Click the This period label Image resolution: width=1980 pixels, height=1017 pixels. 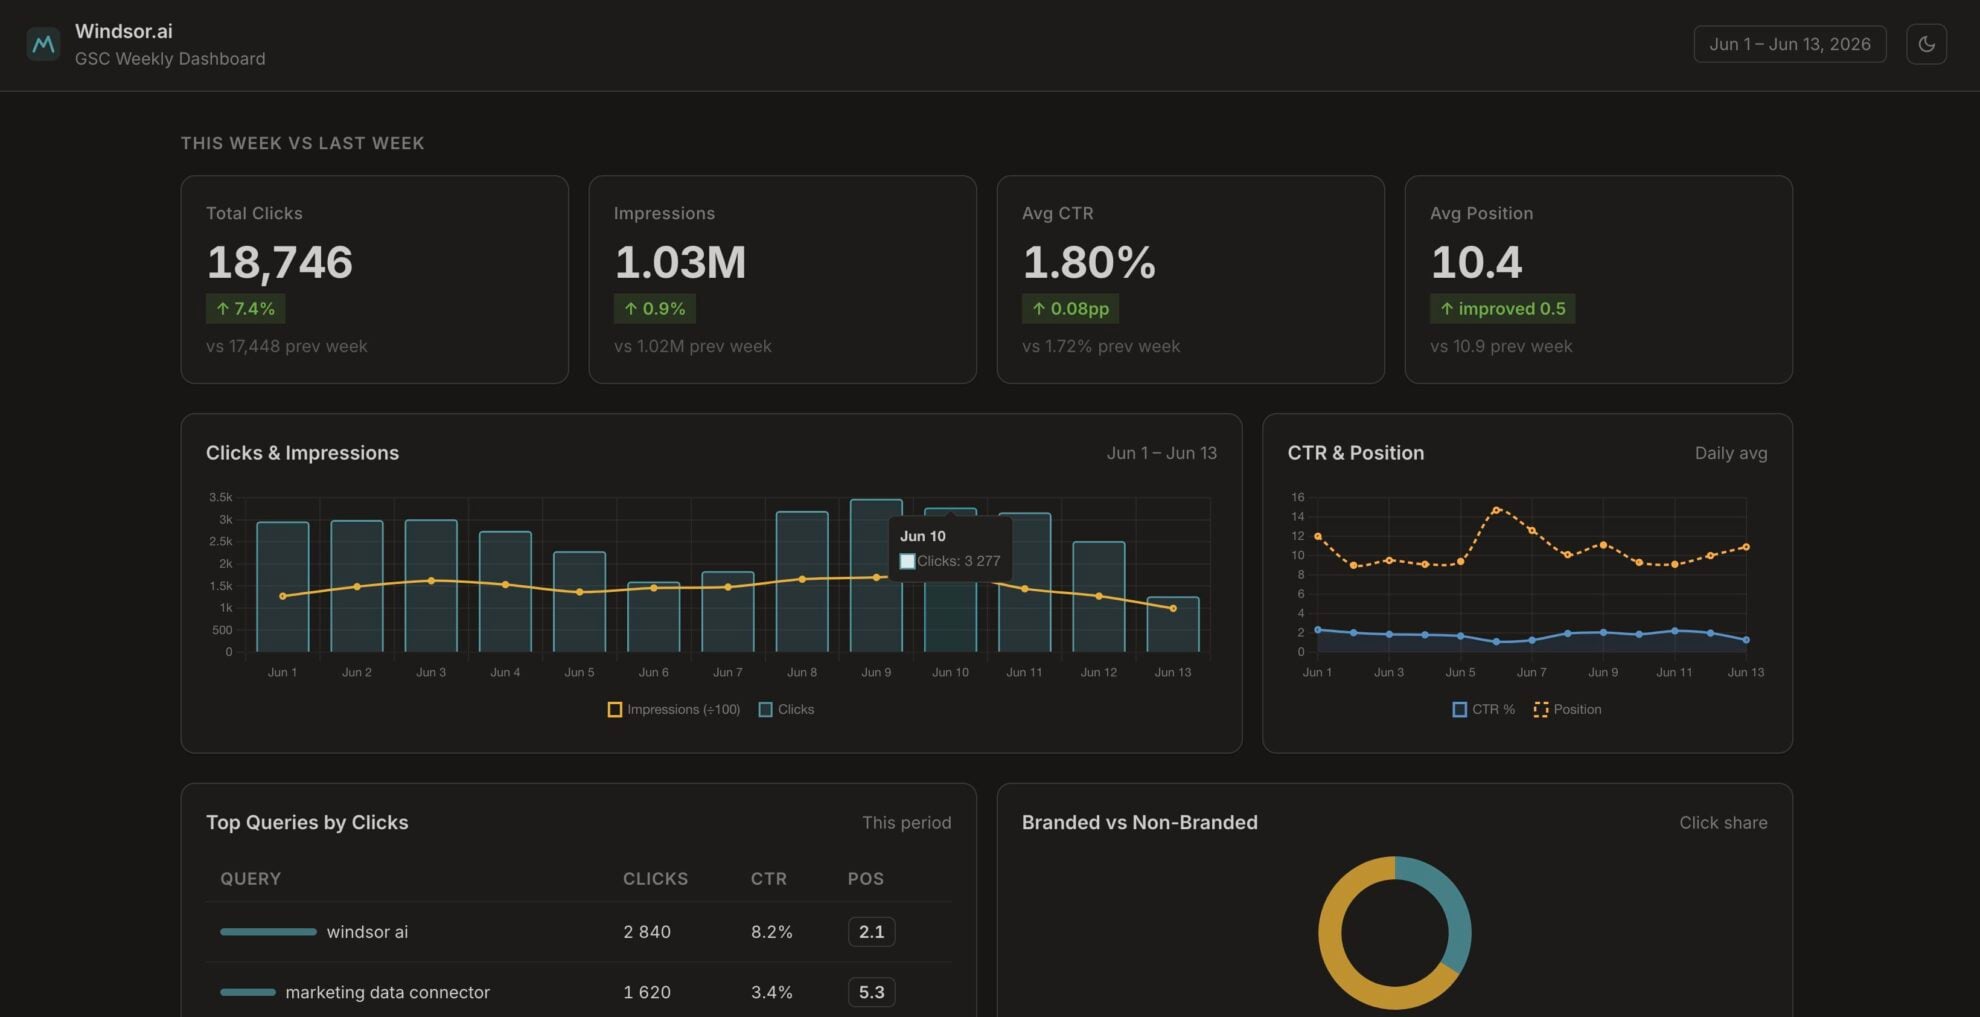(x=906, y=822)
